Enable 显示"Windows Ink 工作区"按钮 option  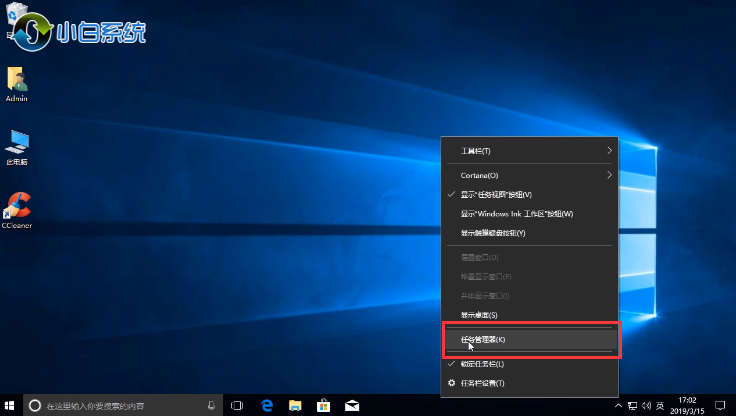point(516,214)
